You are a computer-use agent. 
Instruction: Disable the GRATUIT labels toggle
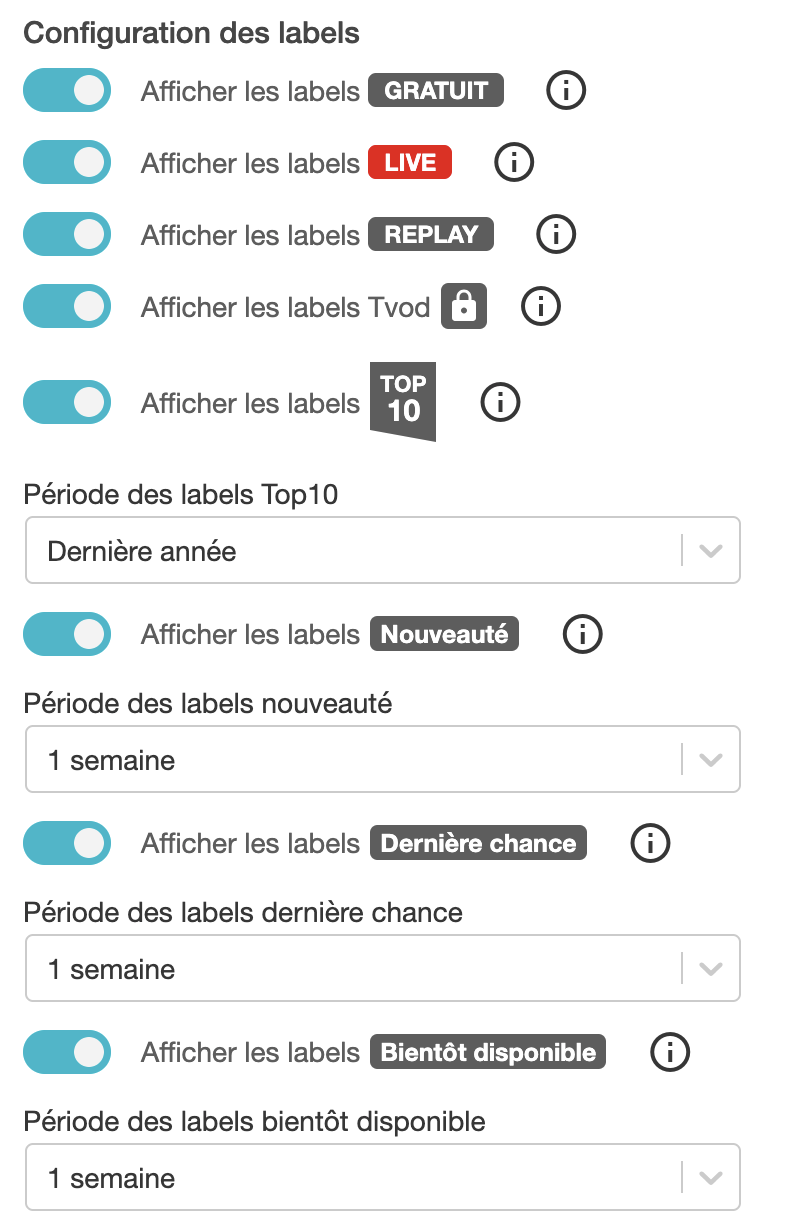67,91
